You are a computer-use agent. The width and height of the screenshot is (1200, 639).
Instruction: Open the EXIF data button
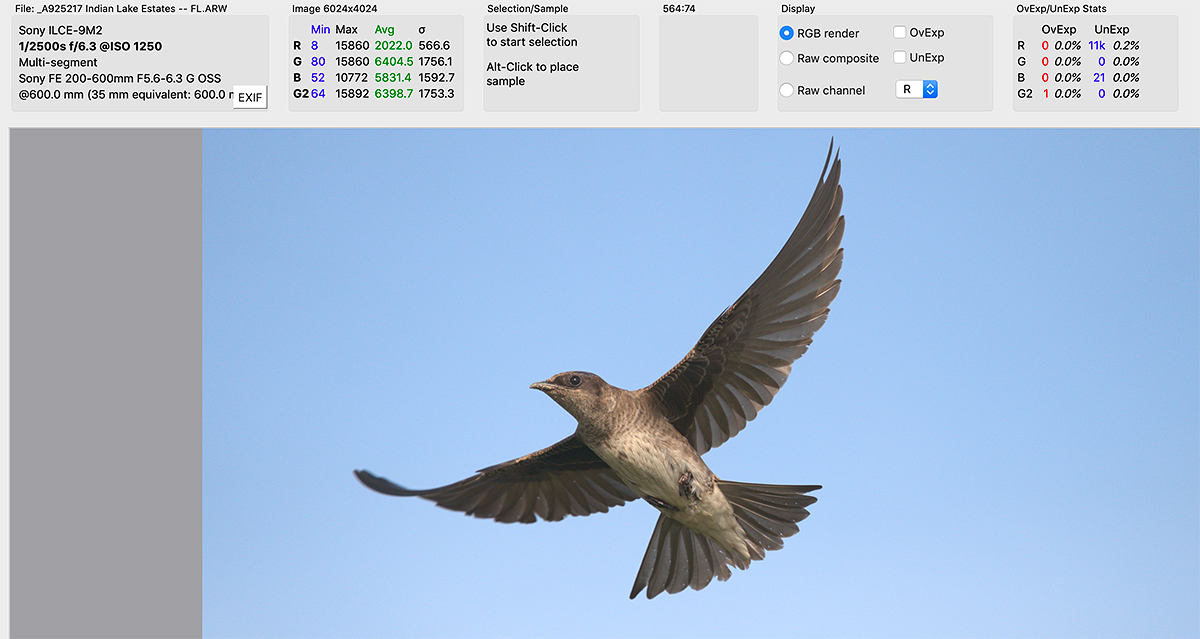coord(250,97)
